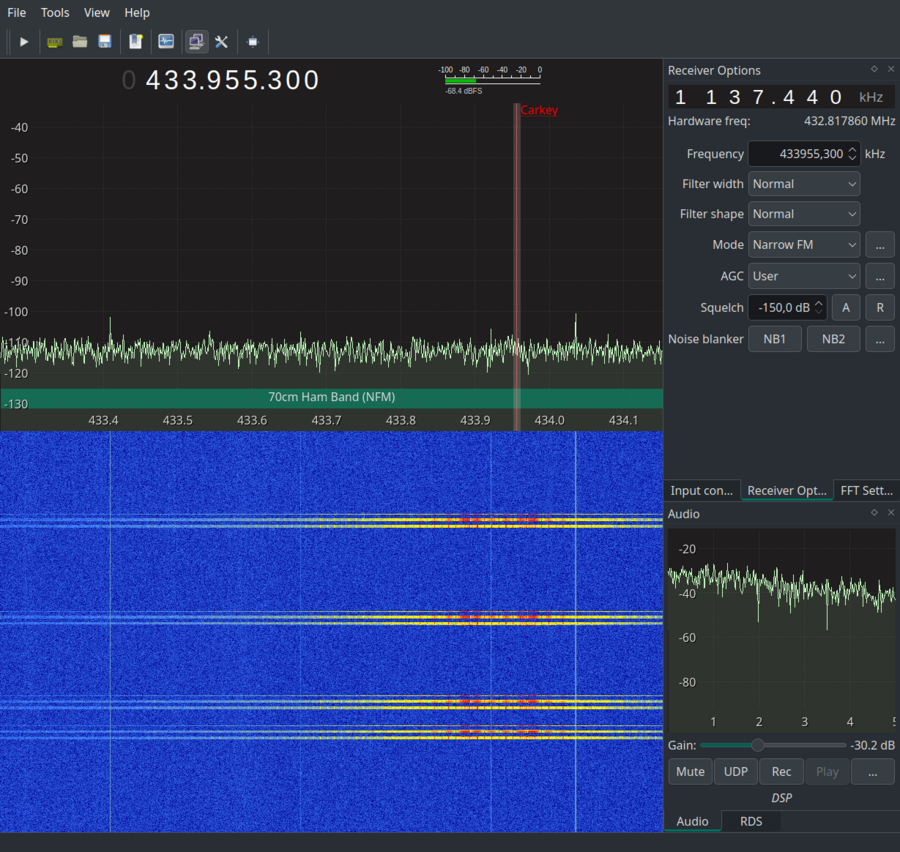
Task: Open audio options ellipsis button
Action: point(872,772)
